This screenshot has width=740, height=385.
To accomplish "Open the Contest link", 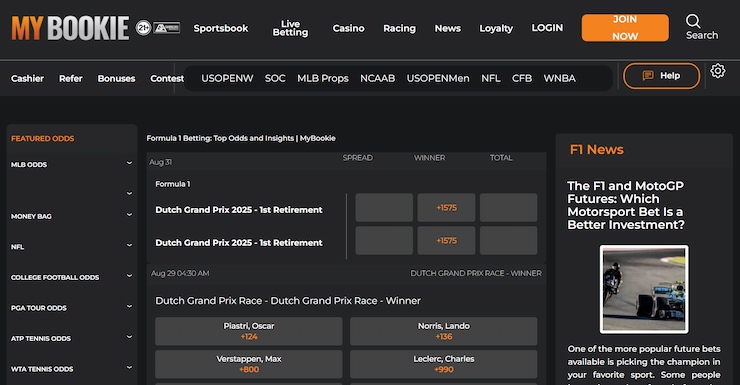I will pos(167,78).
